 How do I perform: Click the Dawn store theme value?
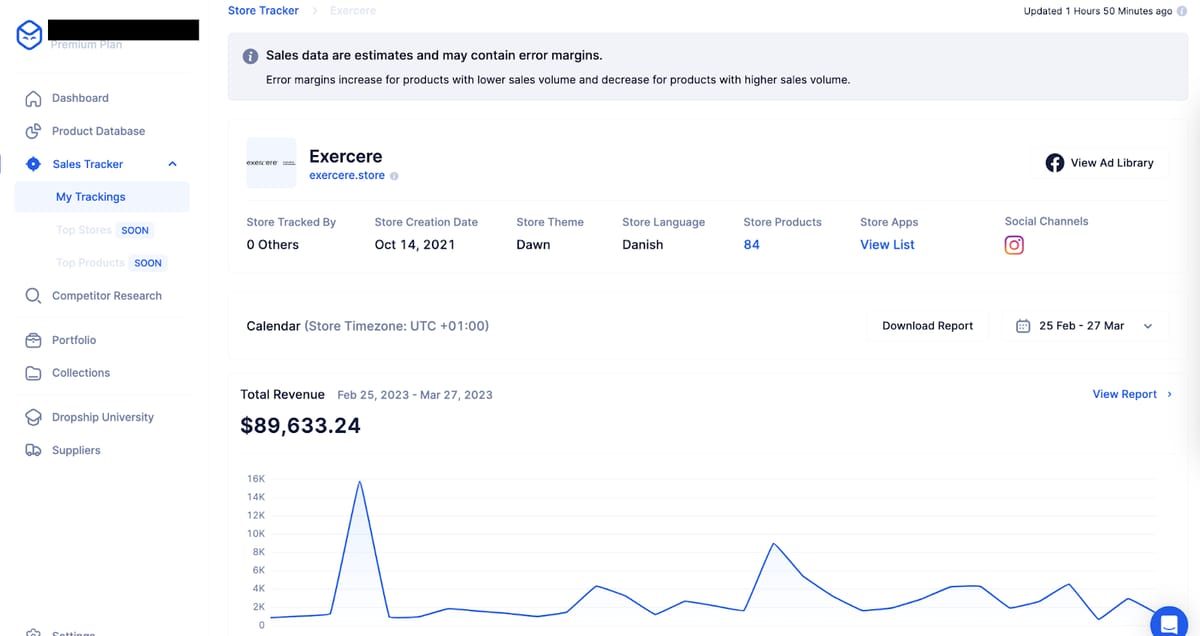pyautogui.click(x=533, y=245)
